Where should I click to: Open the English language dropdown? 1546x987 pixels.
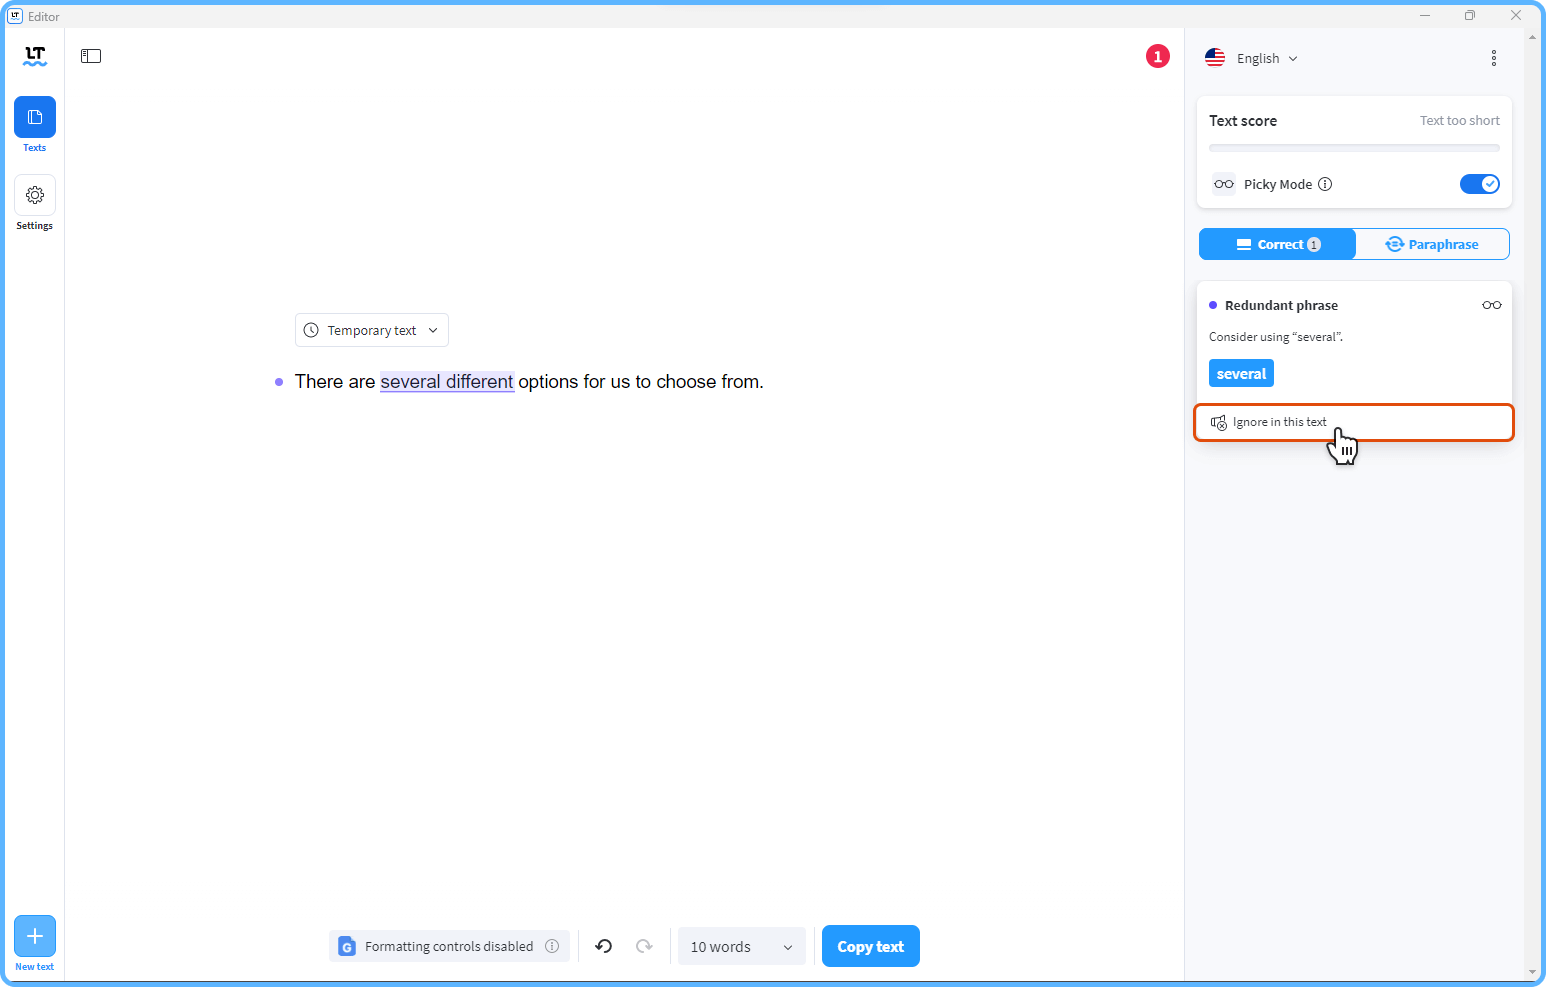coord(1252,58)
